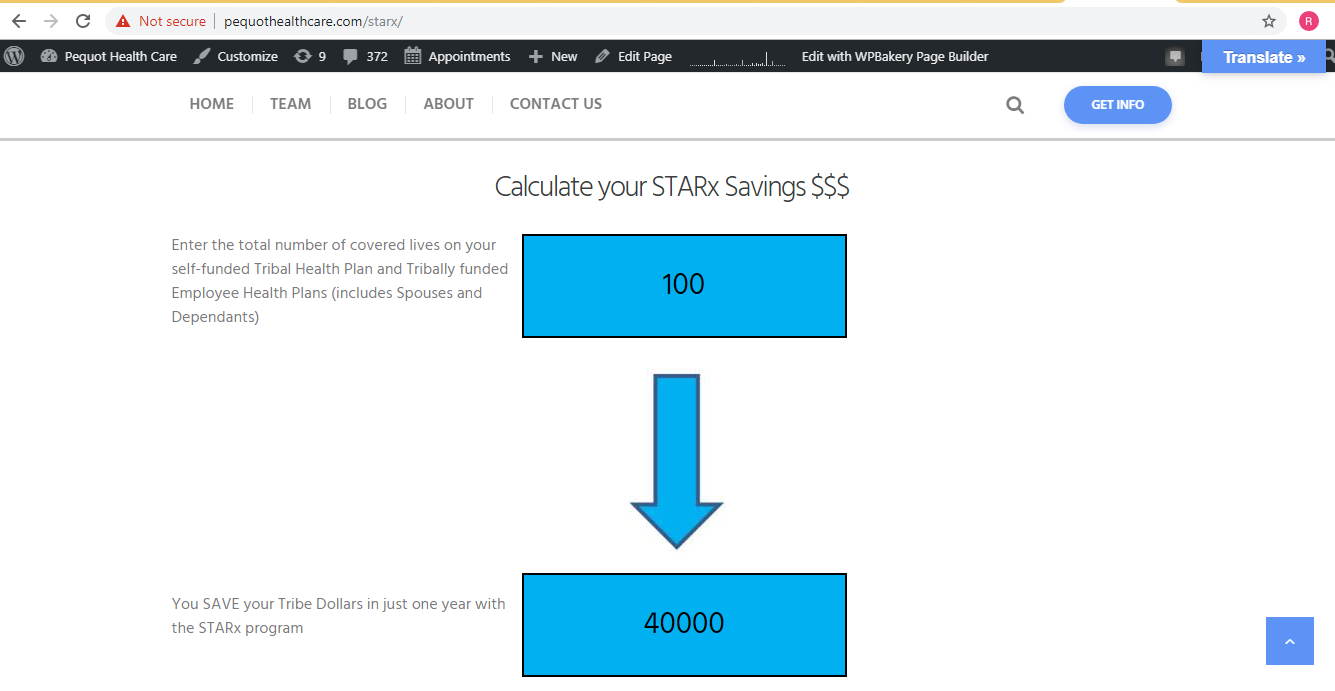
Task: Click the savings result box showing 40000
Action: click(684, 625)
